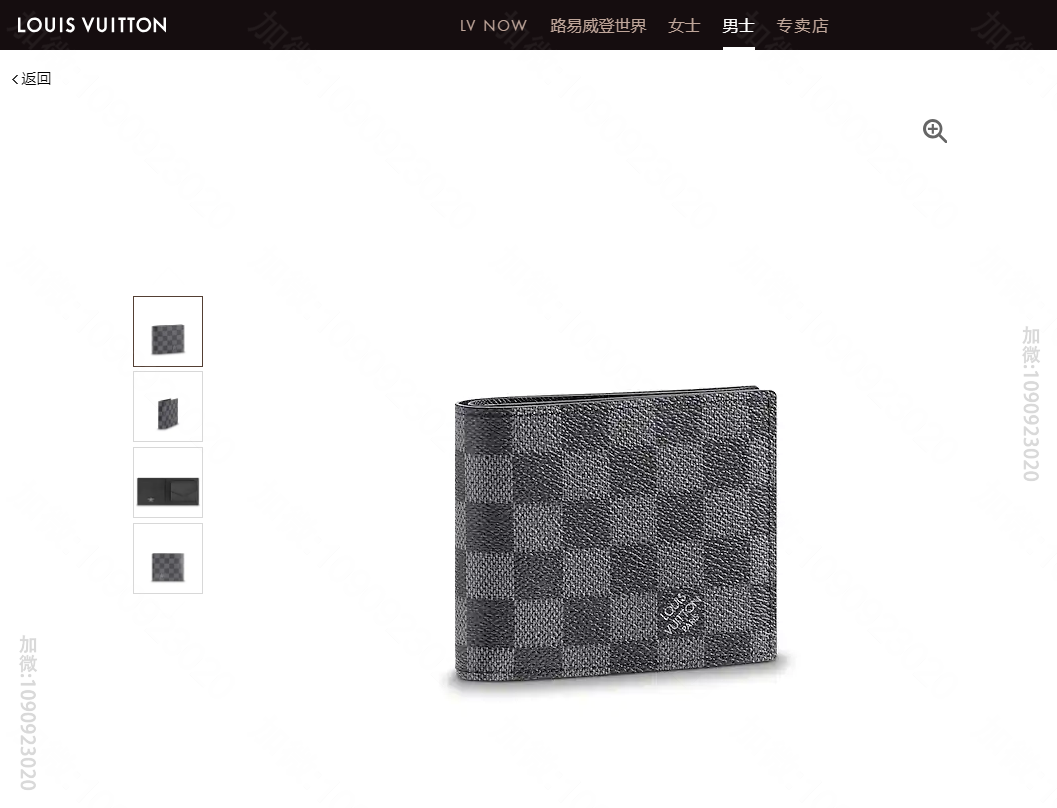Viewport: 1057px width, 808px height.
Task: Go to the 专卖店 page
Action: coord(802,26)
